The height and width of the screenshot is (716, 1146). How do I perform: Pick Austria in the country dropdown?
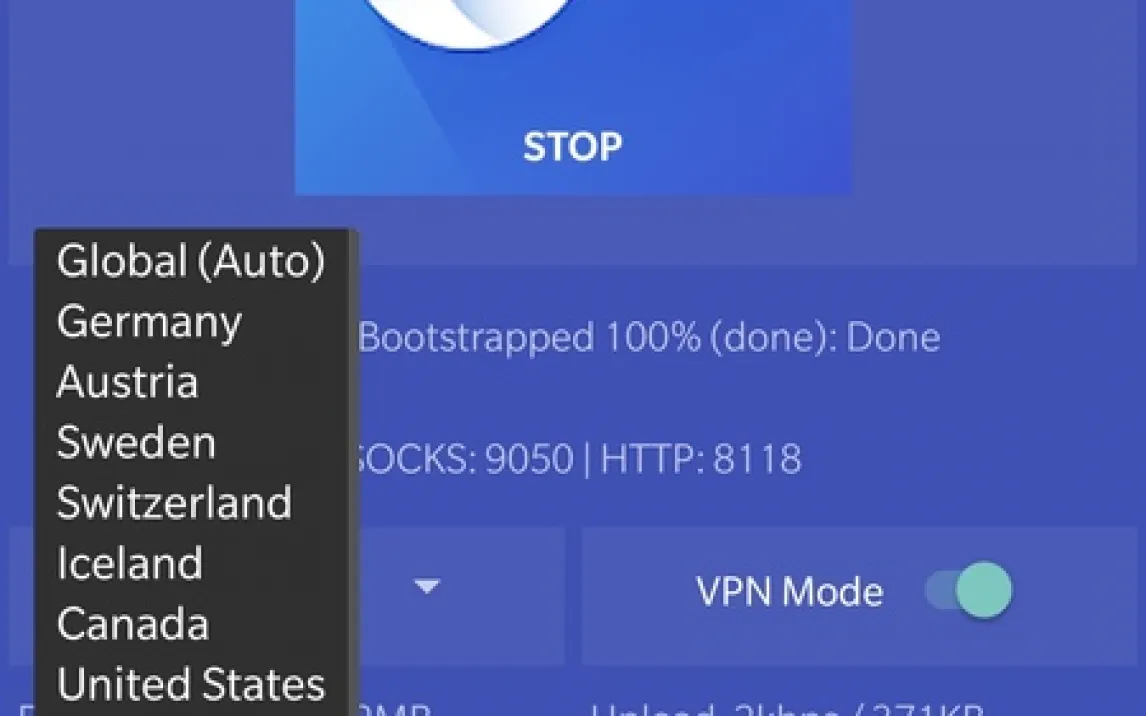(x=128, y=382)
